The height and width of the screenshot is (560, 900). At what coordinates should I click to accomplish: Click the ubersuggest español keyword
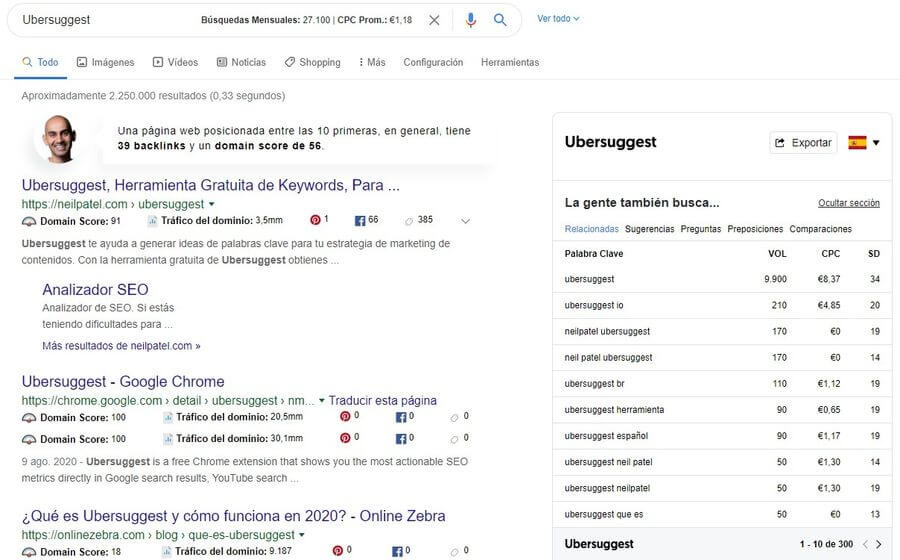606,436
